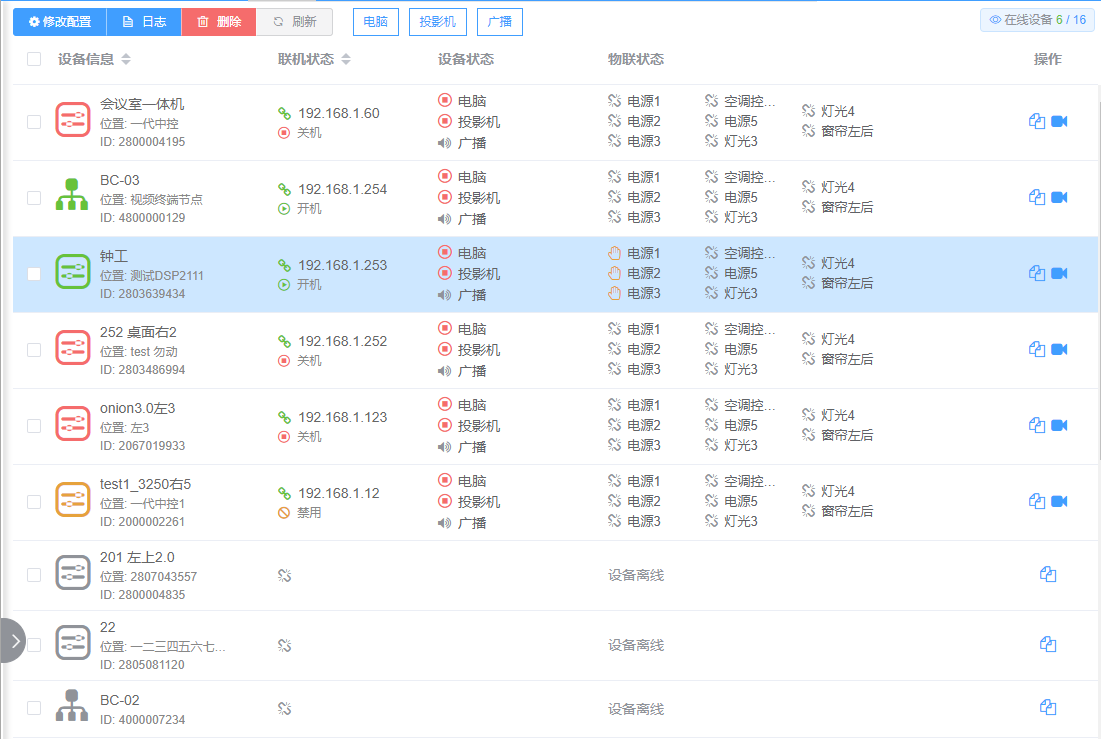Viewport: 1101px width, 739px height.
Task: Click the copy icon for offline device 22
Action: pyautogui.click(x=1048, y=645)
